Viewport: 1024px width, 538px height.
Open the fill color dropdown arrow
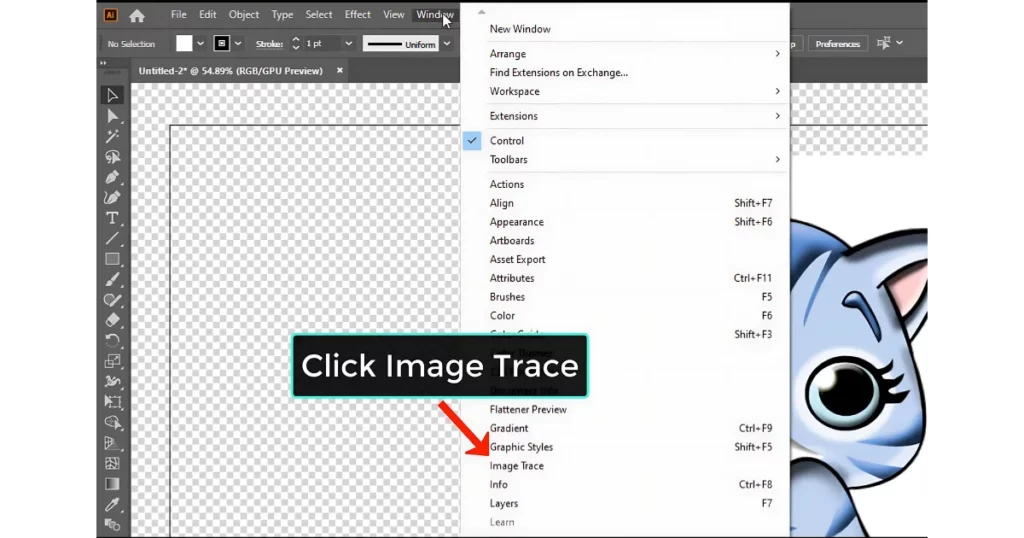click(x=200, y=44)
